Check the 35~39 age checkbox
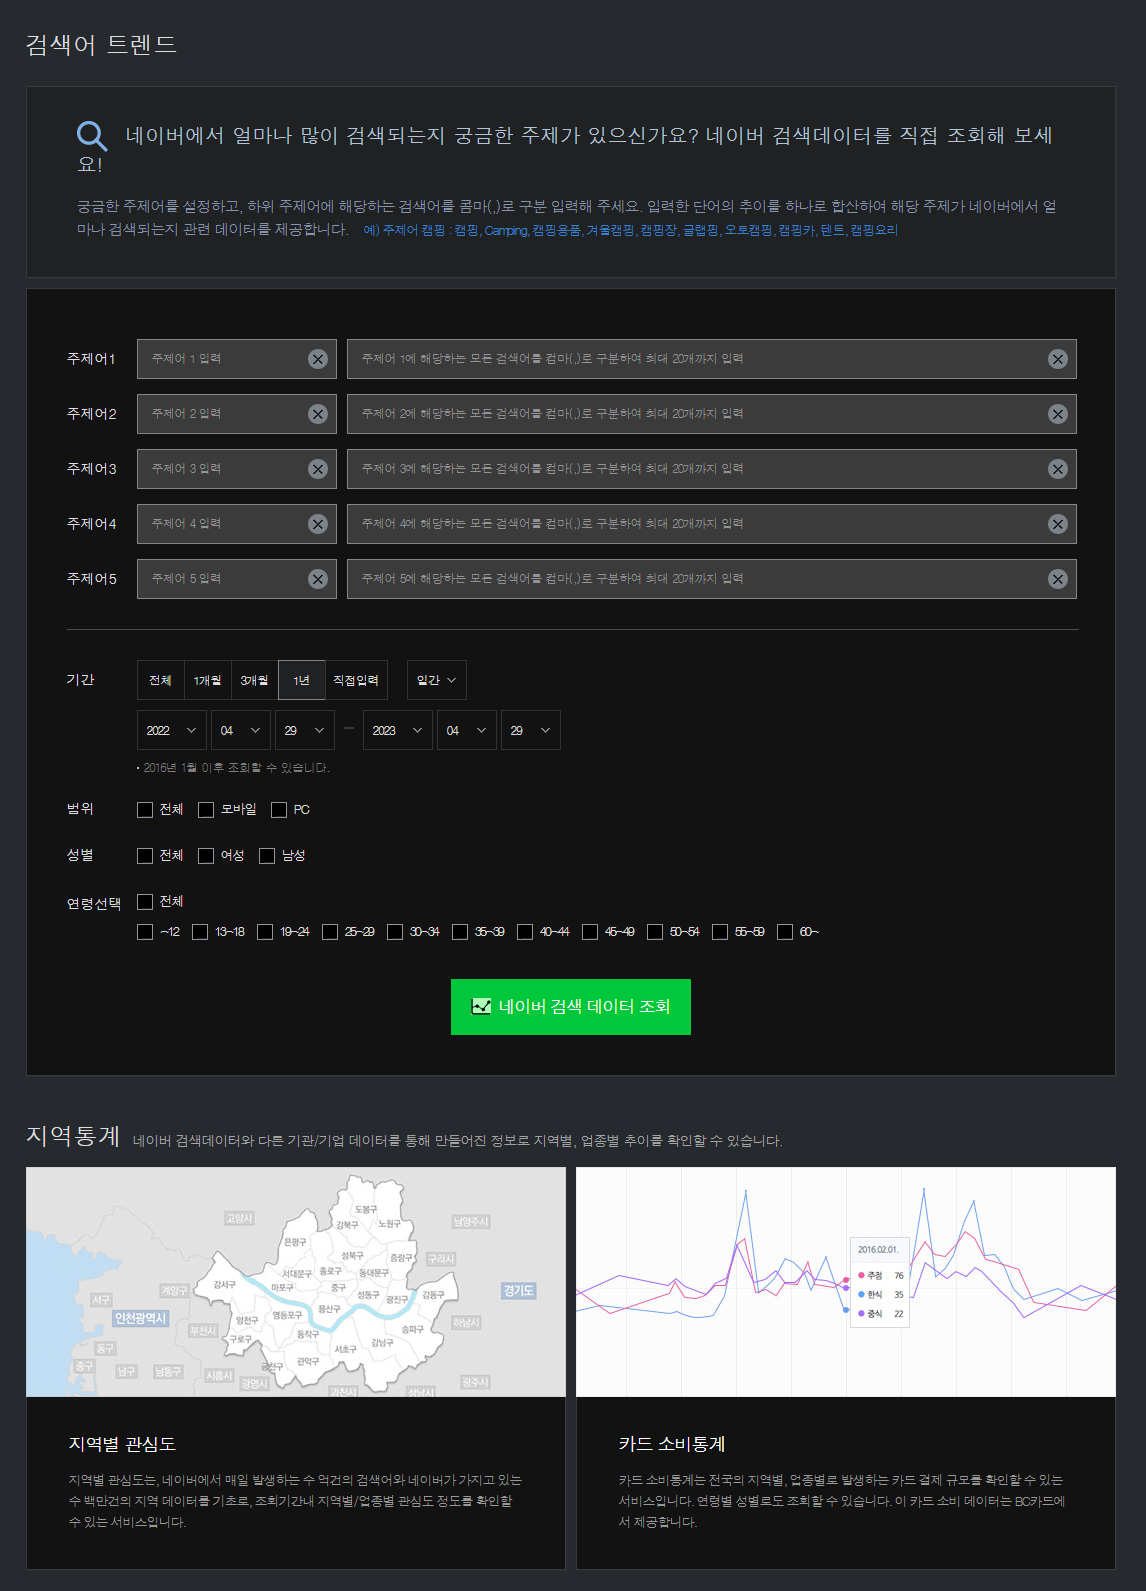This screenshot has width=1146, height=1591. click(460, 932)
